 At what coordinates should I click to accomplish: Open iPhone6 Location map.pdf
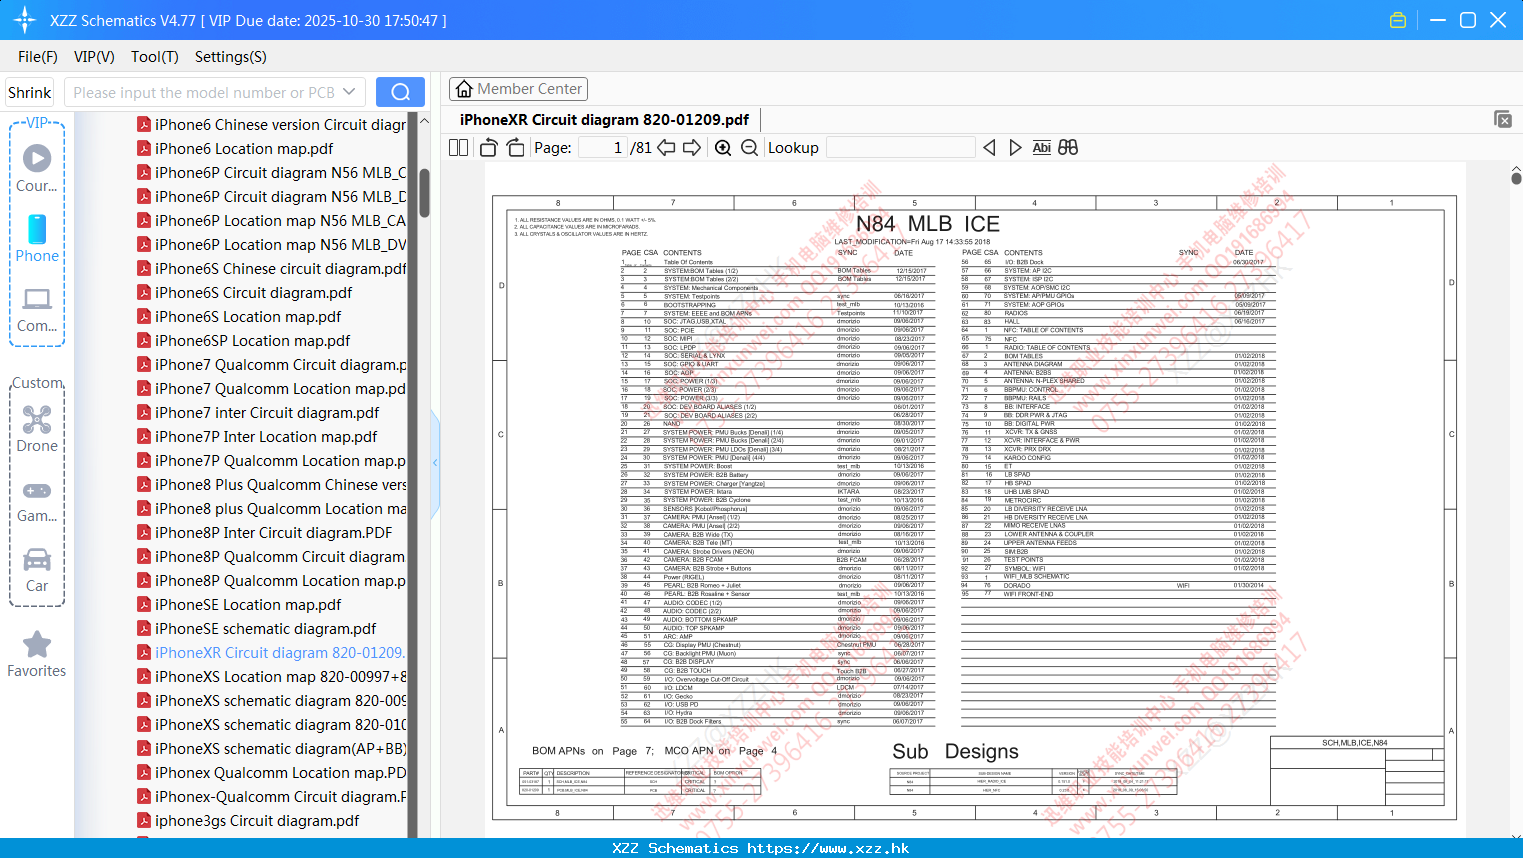click(x=244, y=149)
